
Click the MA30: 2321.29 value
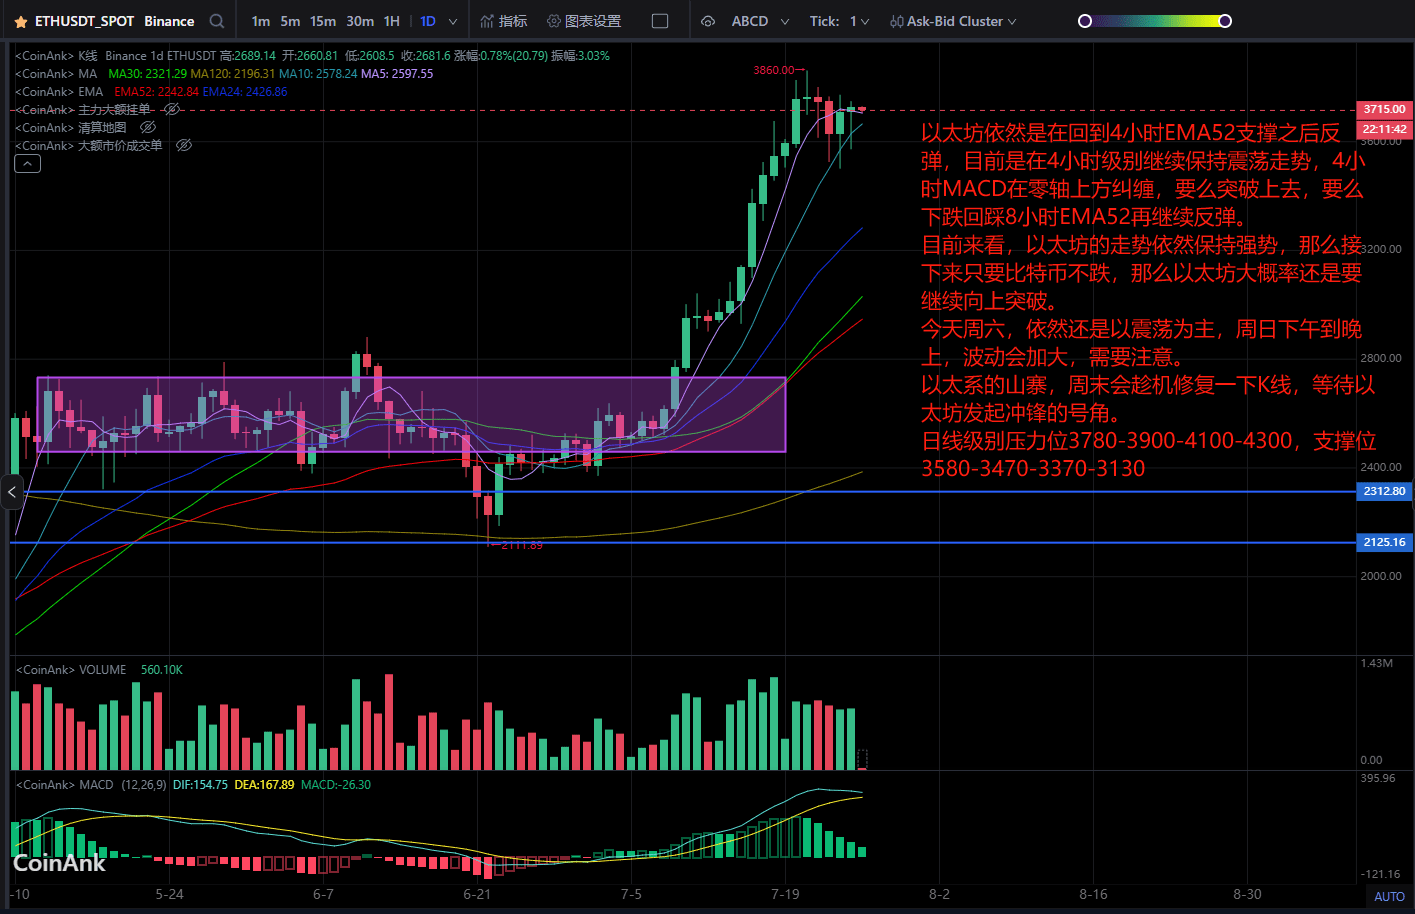[147, 74]
